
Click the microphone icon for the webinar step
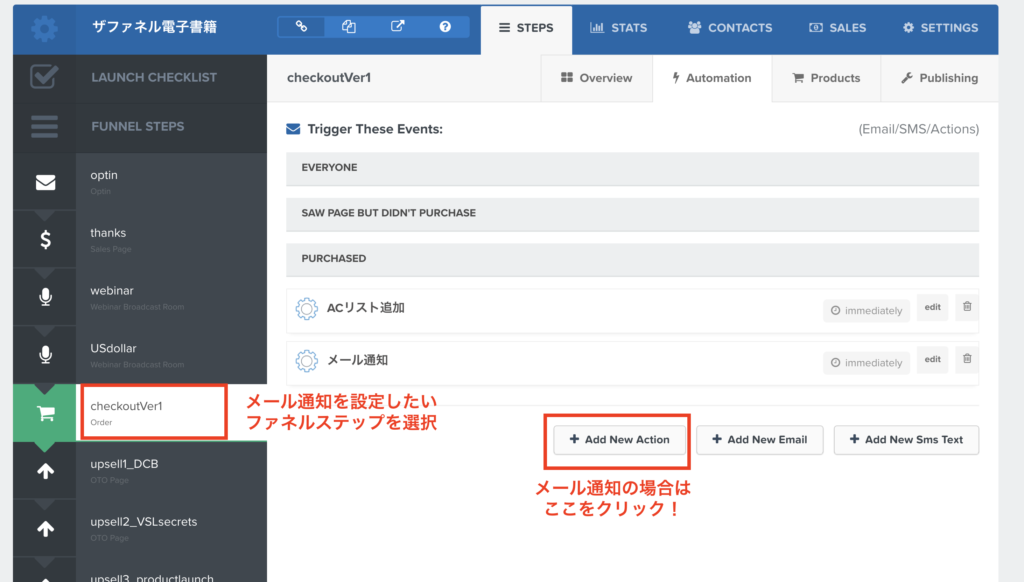click(45, 297)
